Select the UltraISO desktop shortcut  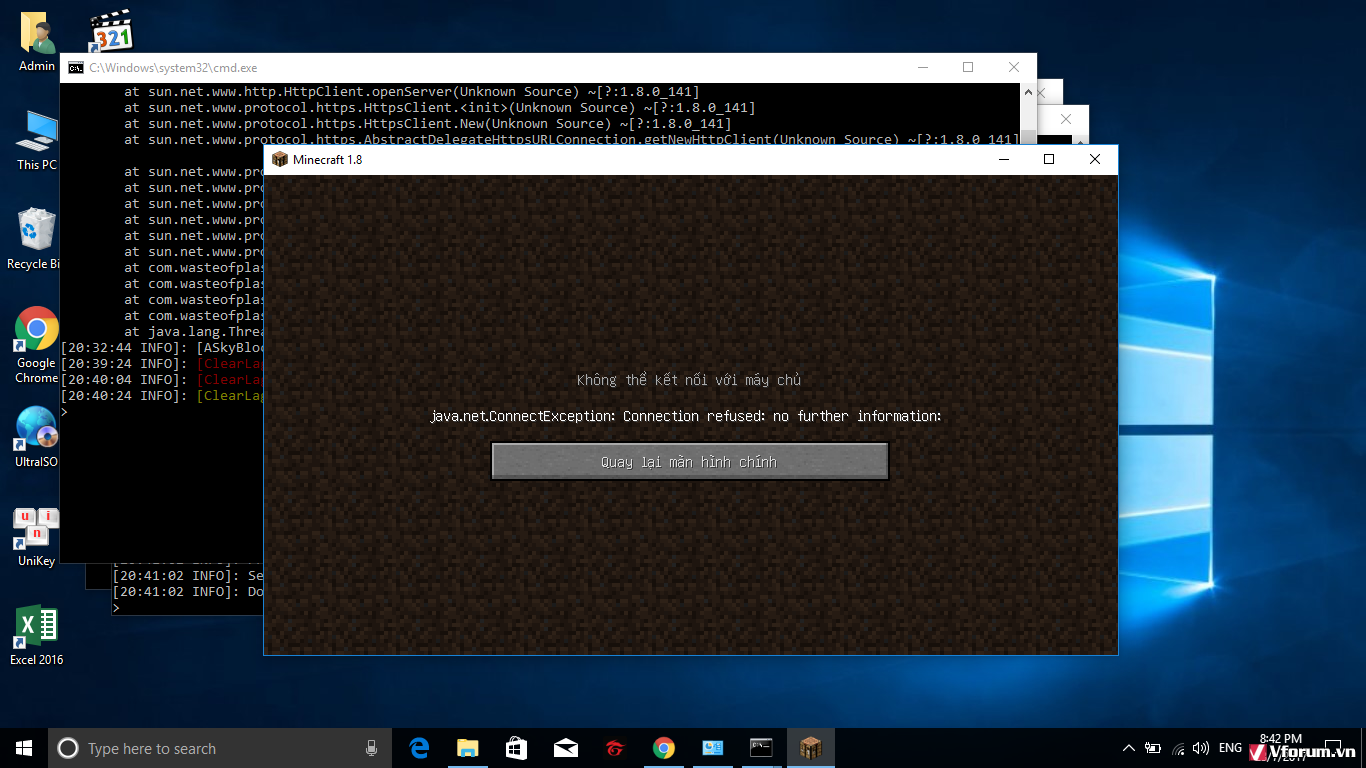pyautogui.click(x=37, y=437)
